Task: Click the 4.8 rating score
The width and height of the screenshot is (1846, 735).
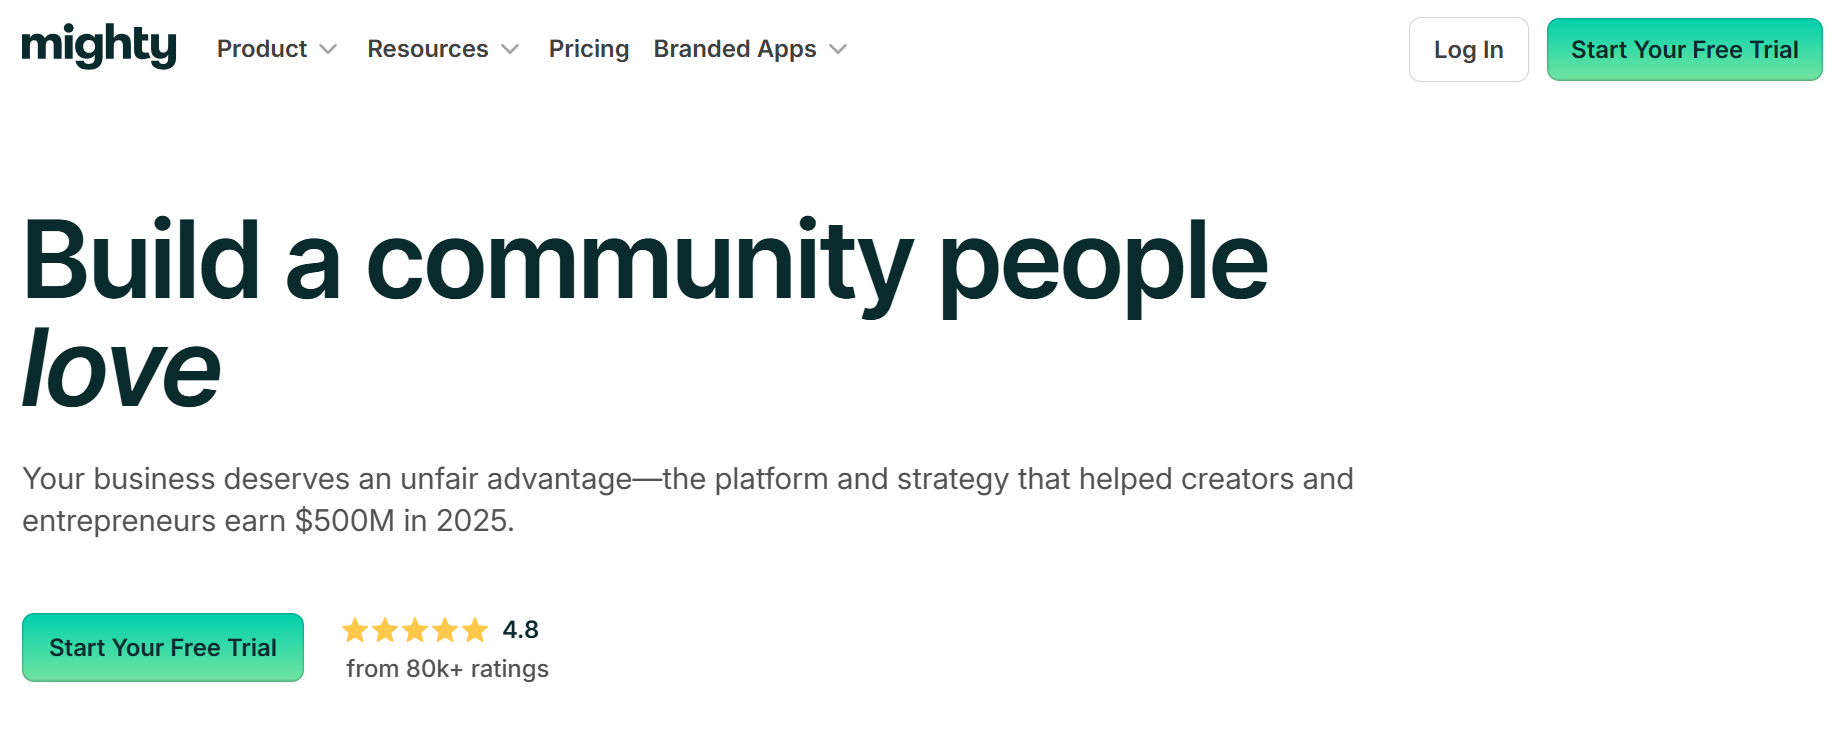Action: (521, 629)
